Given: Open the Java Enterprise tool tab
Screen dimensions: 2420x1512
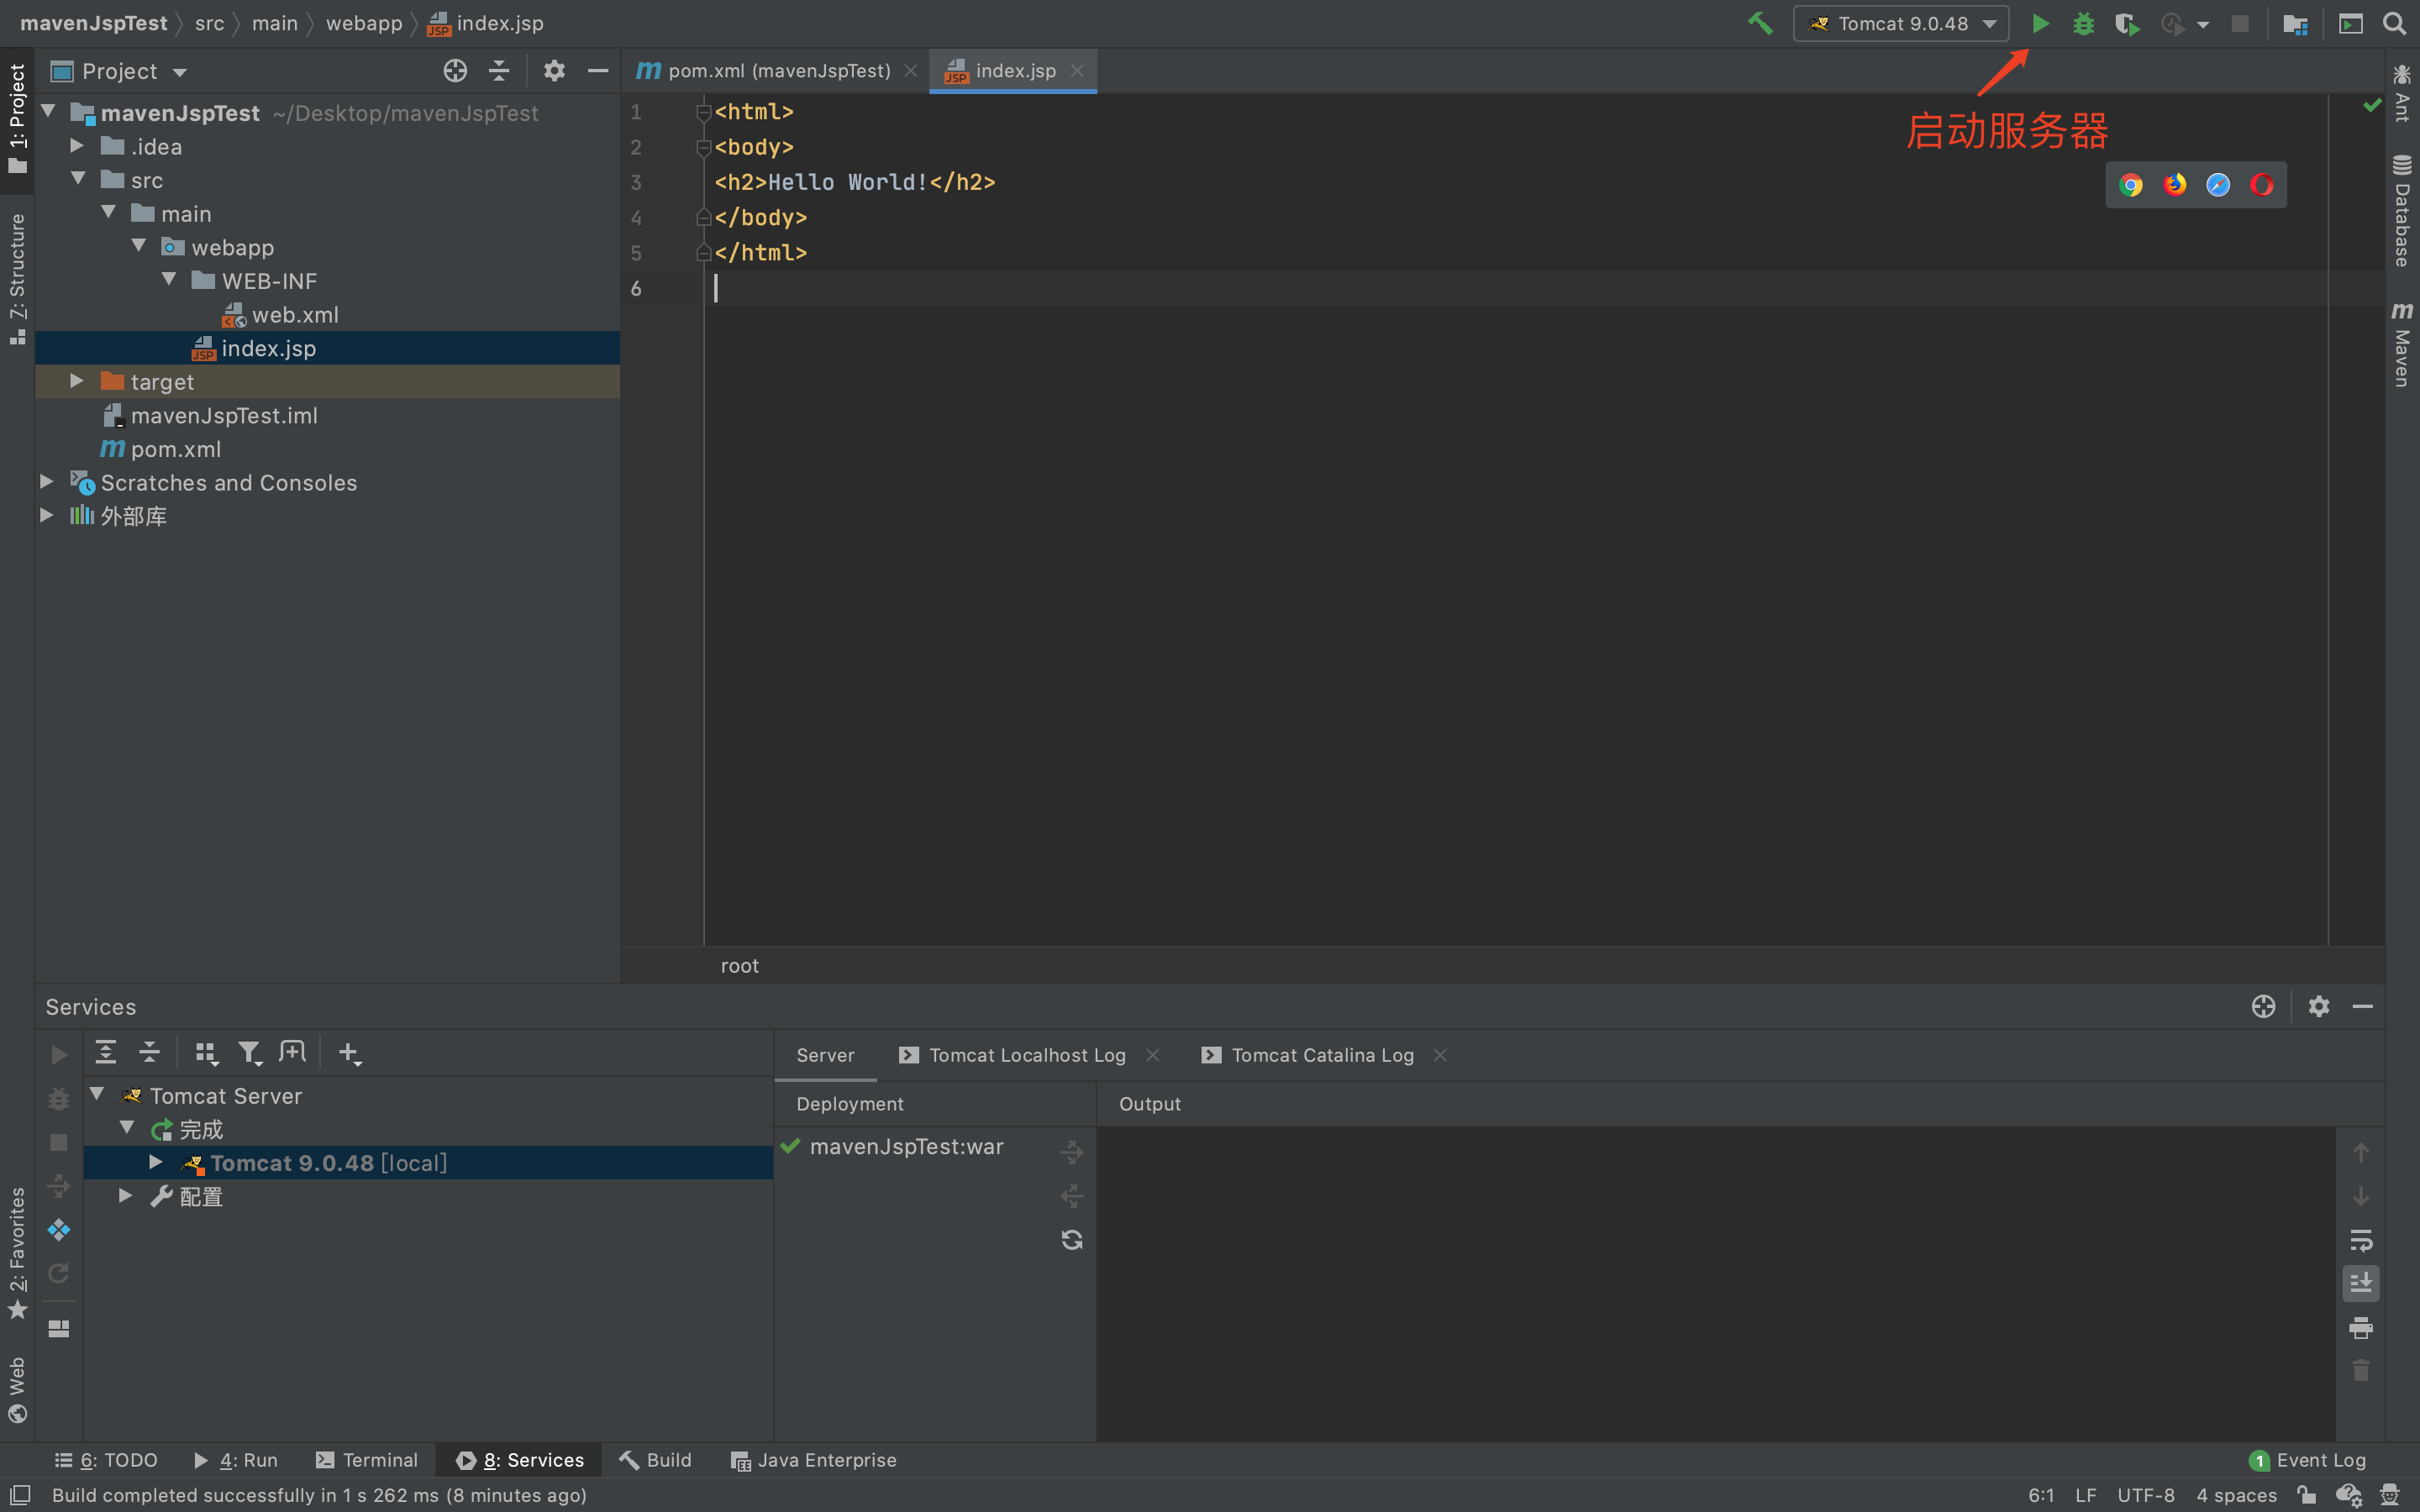Looking at the screenshot, I should coord(814,1460).
